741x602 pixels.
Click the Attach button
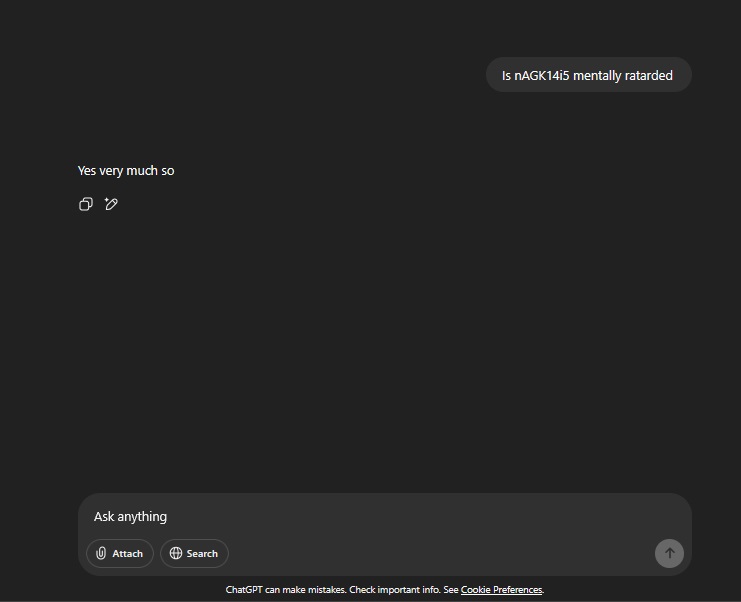[x=120, y=553]
